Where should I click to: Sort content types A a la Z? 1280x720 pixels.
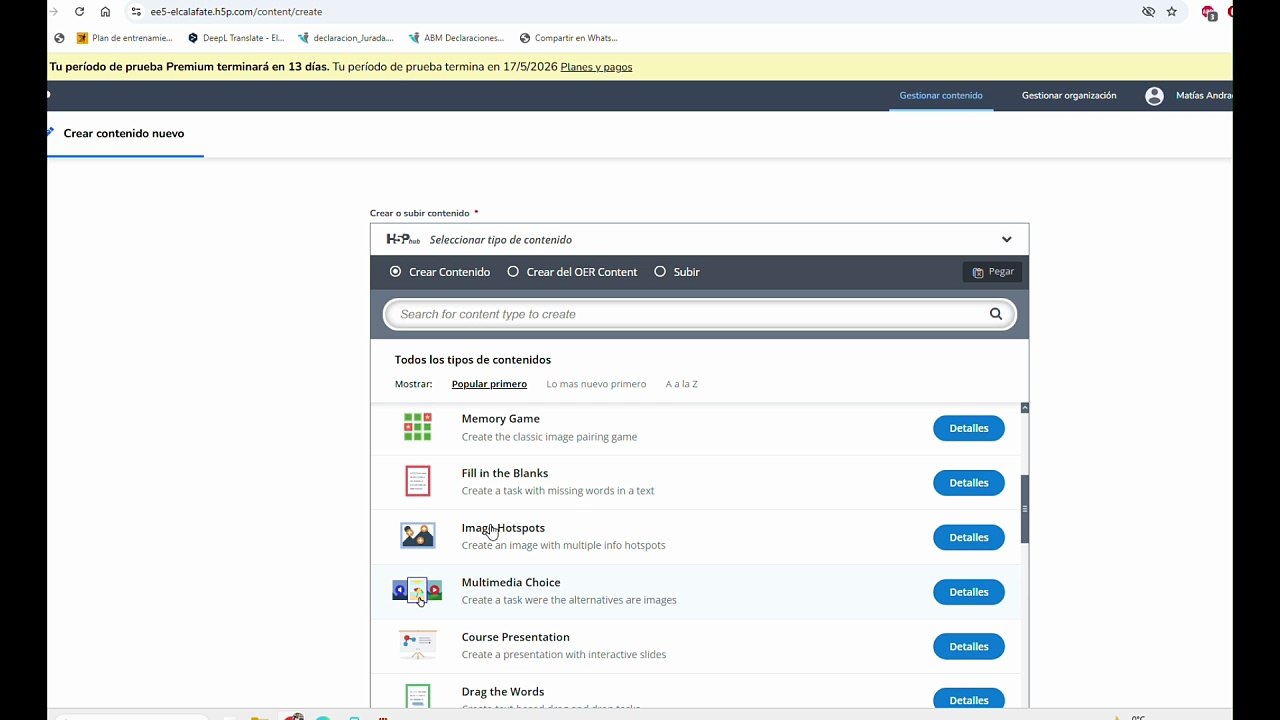click(682, 384)
